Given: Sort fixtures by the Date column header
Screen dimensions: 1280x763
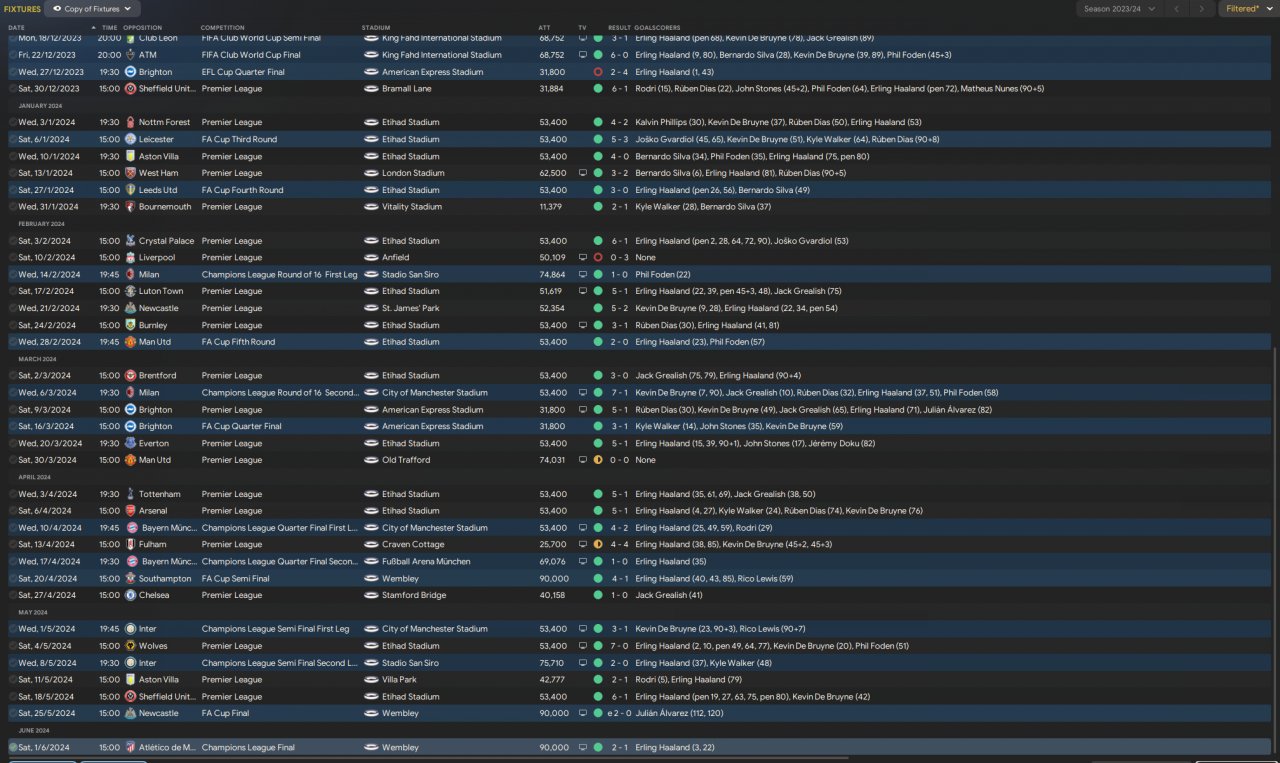Looking at the screenshot, I should pos(16,27).
